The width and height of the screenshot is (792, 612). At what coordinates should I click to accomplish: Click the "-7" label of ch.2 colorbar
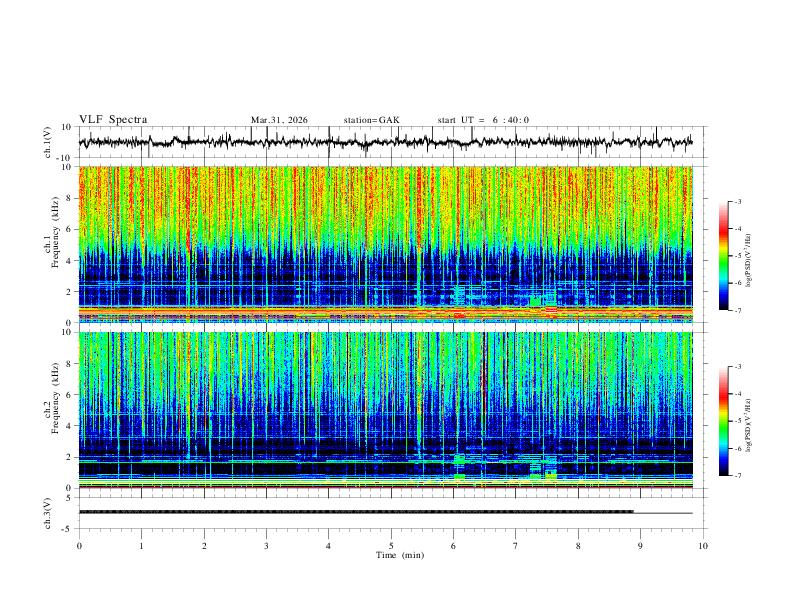coord(737,476)
